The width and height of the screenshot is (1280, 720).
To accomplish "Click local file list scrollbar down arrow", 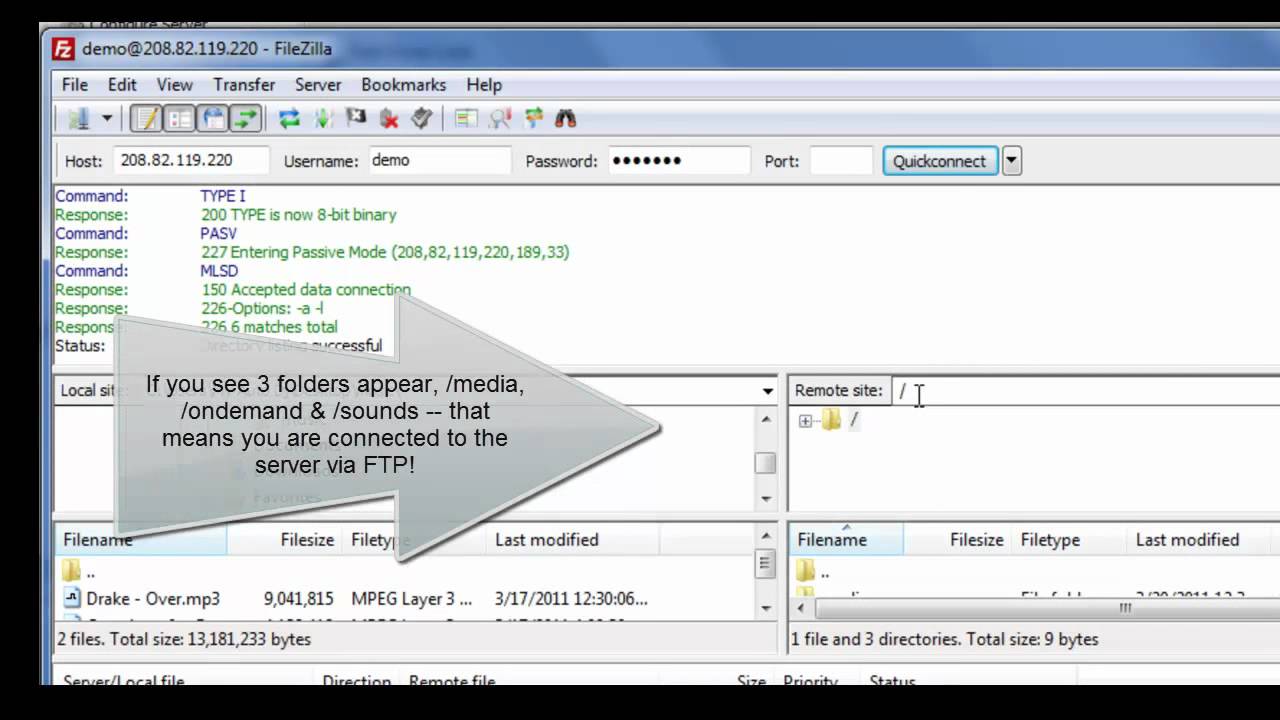I will pyautogui.click(x=766, y=608).
